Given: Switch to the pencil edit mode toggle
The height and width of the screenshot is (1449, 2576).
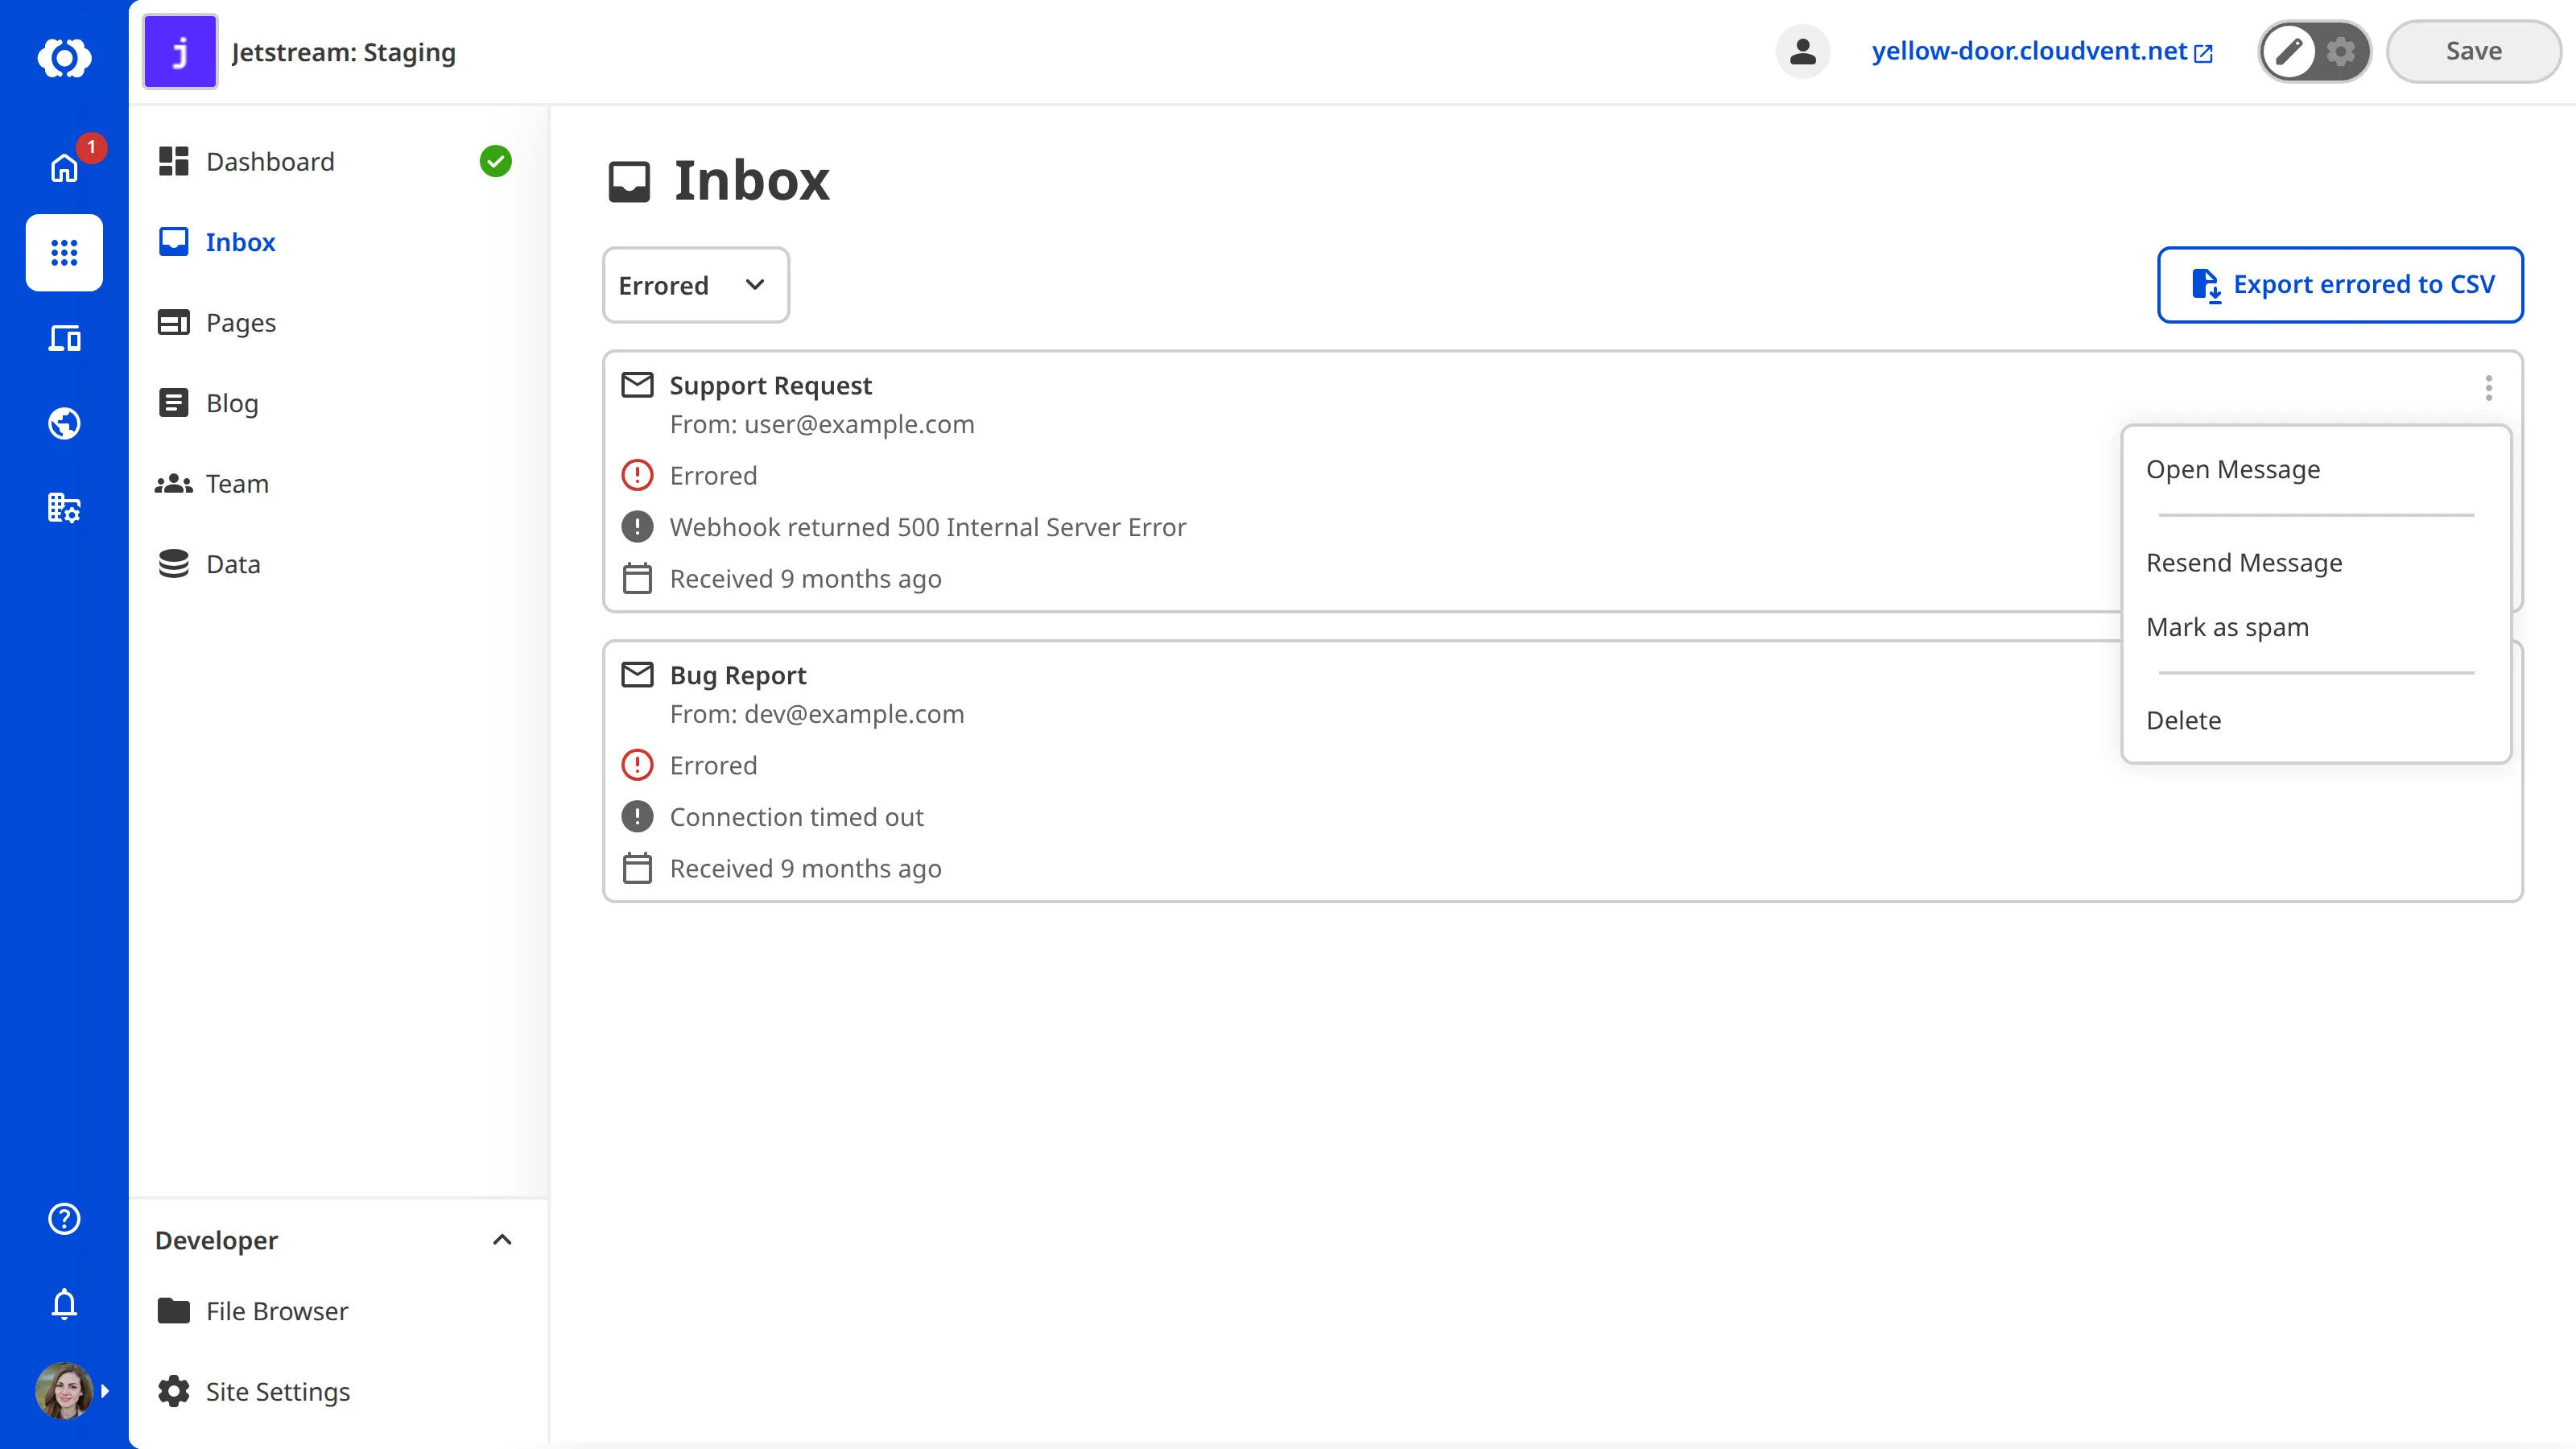Looking at the screenshot, I should pos(2289,51).
